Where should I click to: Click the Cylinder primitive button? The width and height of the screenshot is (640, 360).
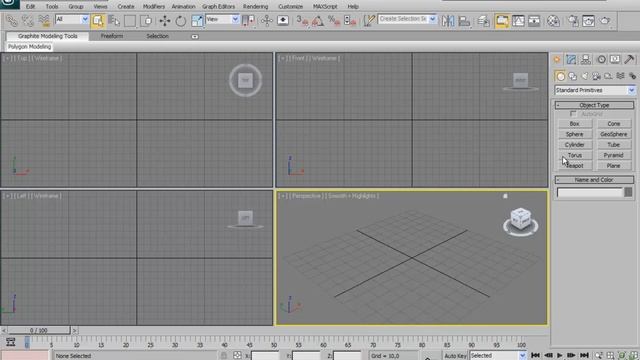pos(575,144)
